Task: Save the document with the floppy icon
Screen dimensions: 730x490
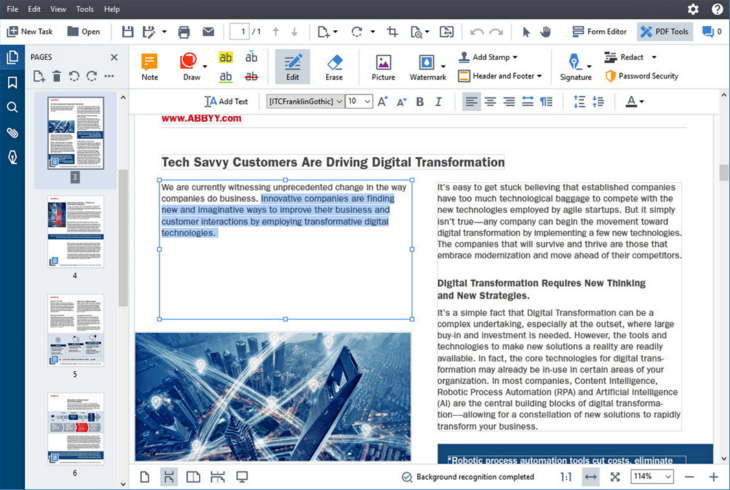Action: [x=128, y=32]
